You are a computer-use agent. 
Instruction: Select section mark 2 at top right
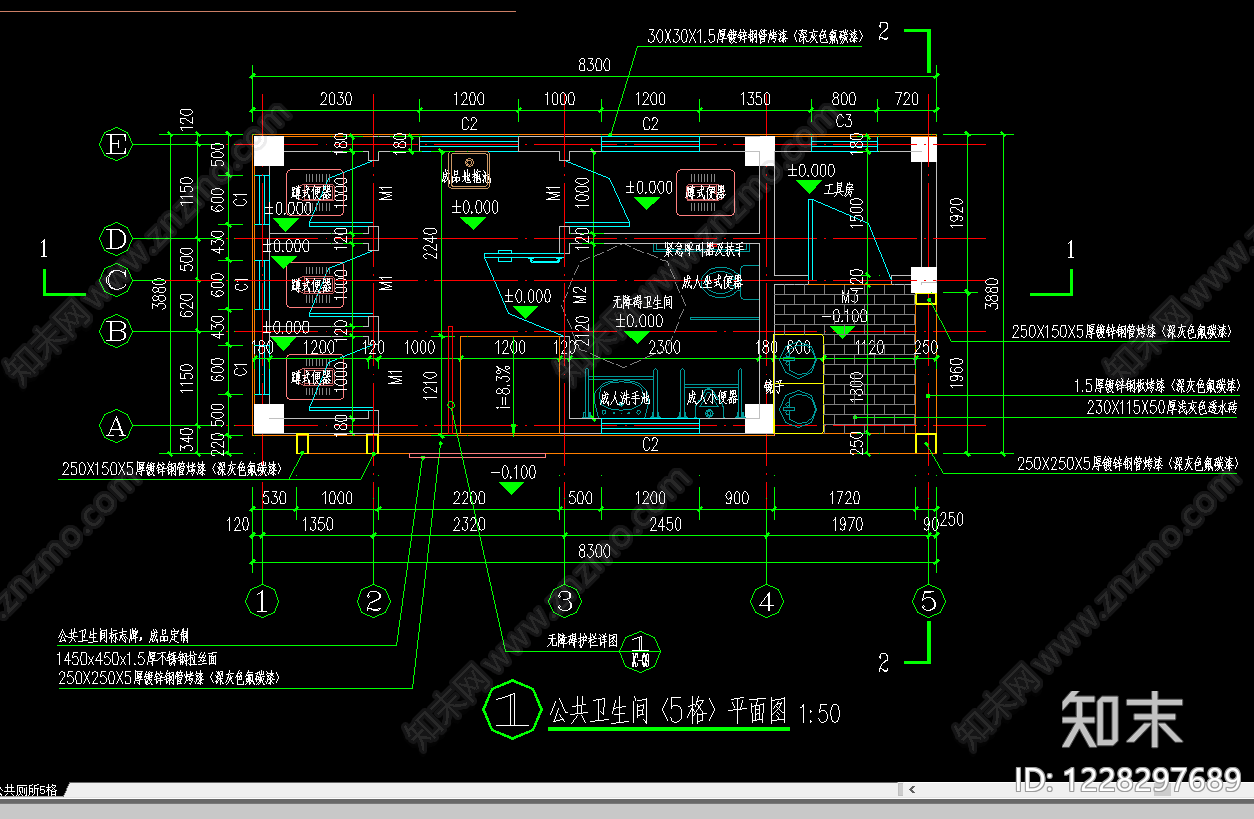point(883,31)
